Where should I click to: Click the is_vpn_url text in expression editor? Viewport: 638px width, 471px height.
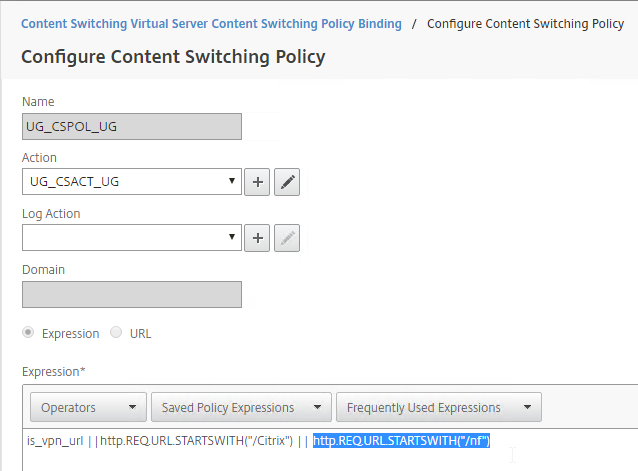tap(55, 441)
